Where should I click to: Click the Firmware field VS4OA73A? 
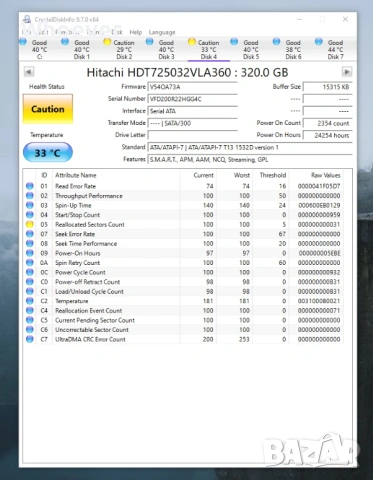[192, 87]
